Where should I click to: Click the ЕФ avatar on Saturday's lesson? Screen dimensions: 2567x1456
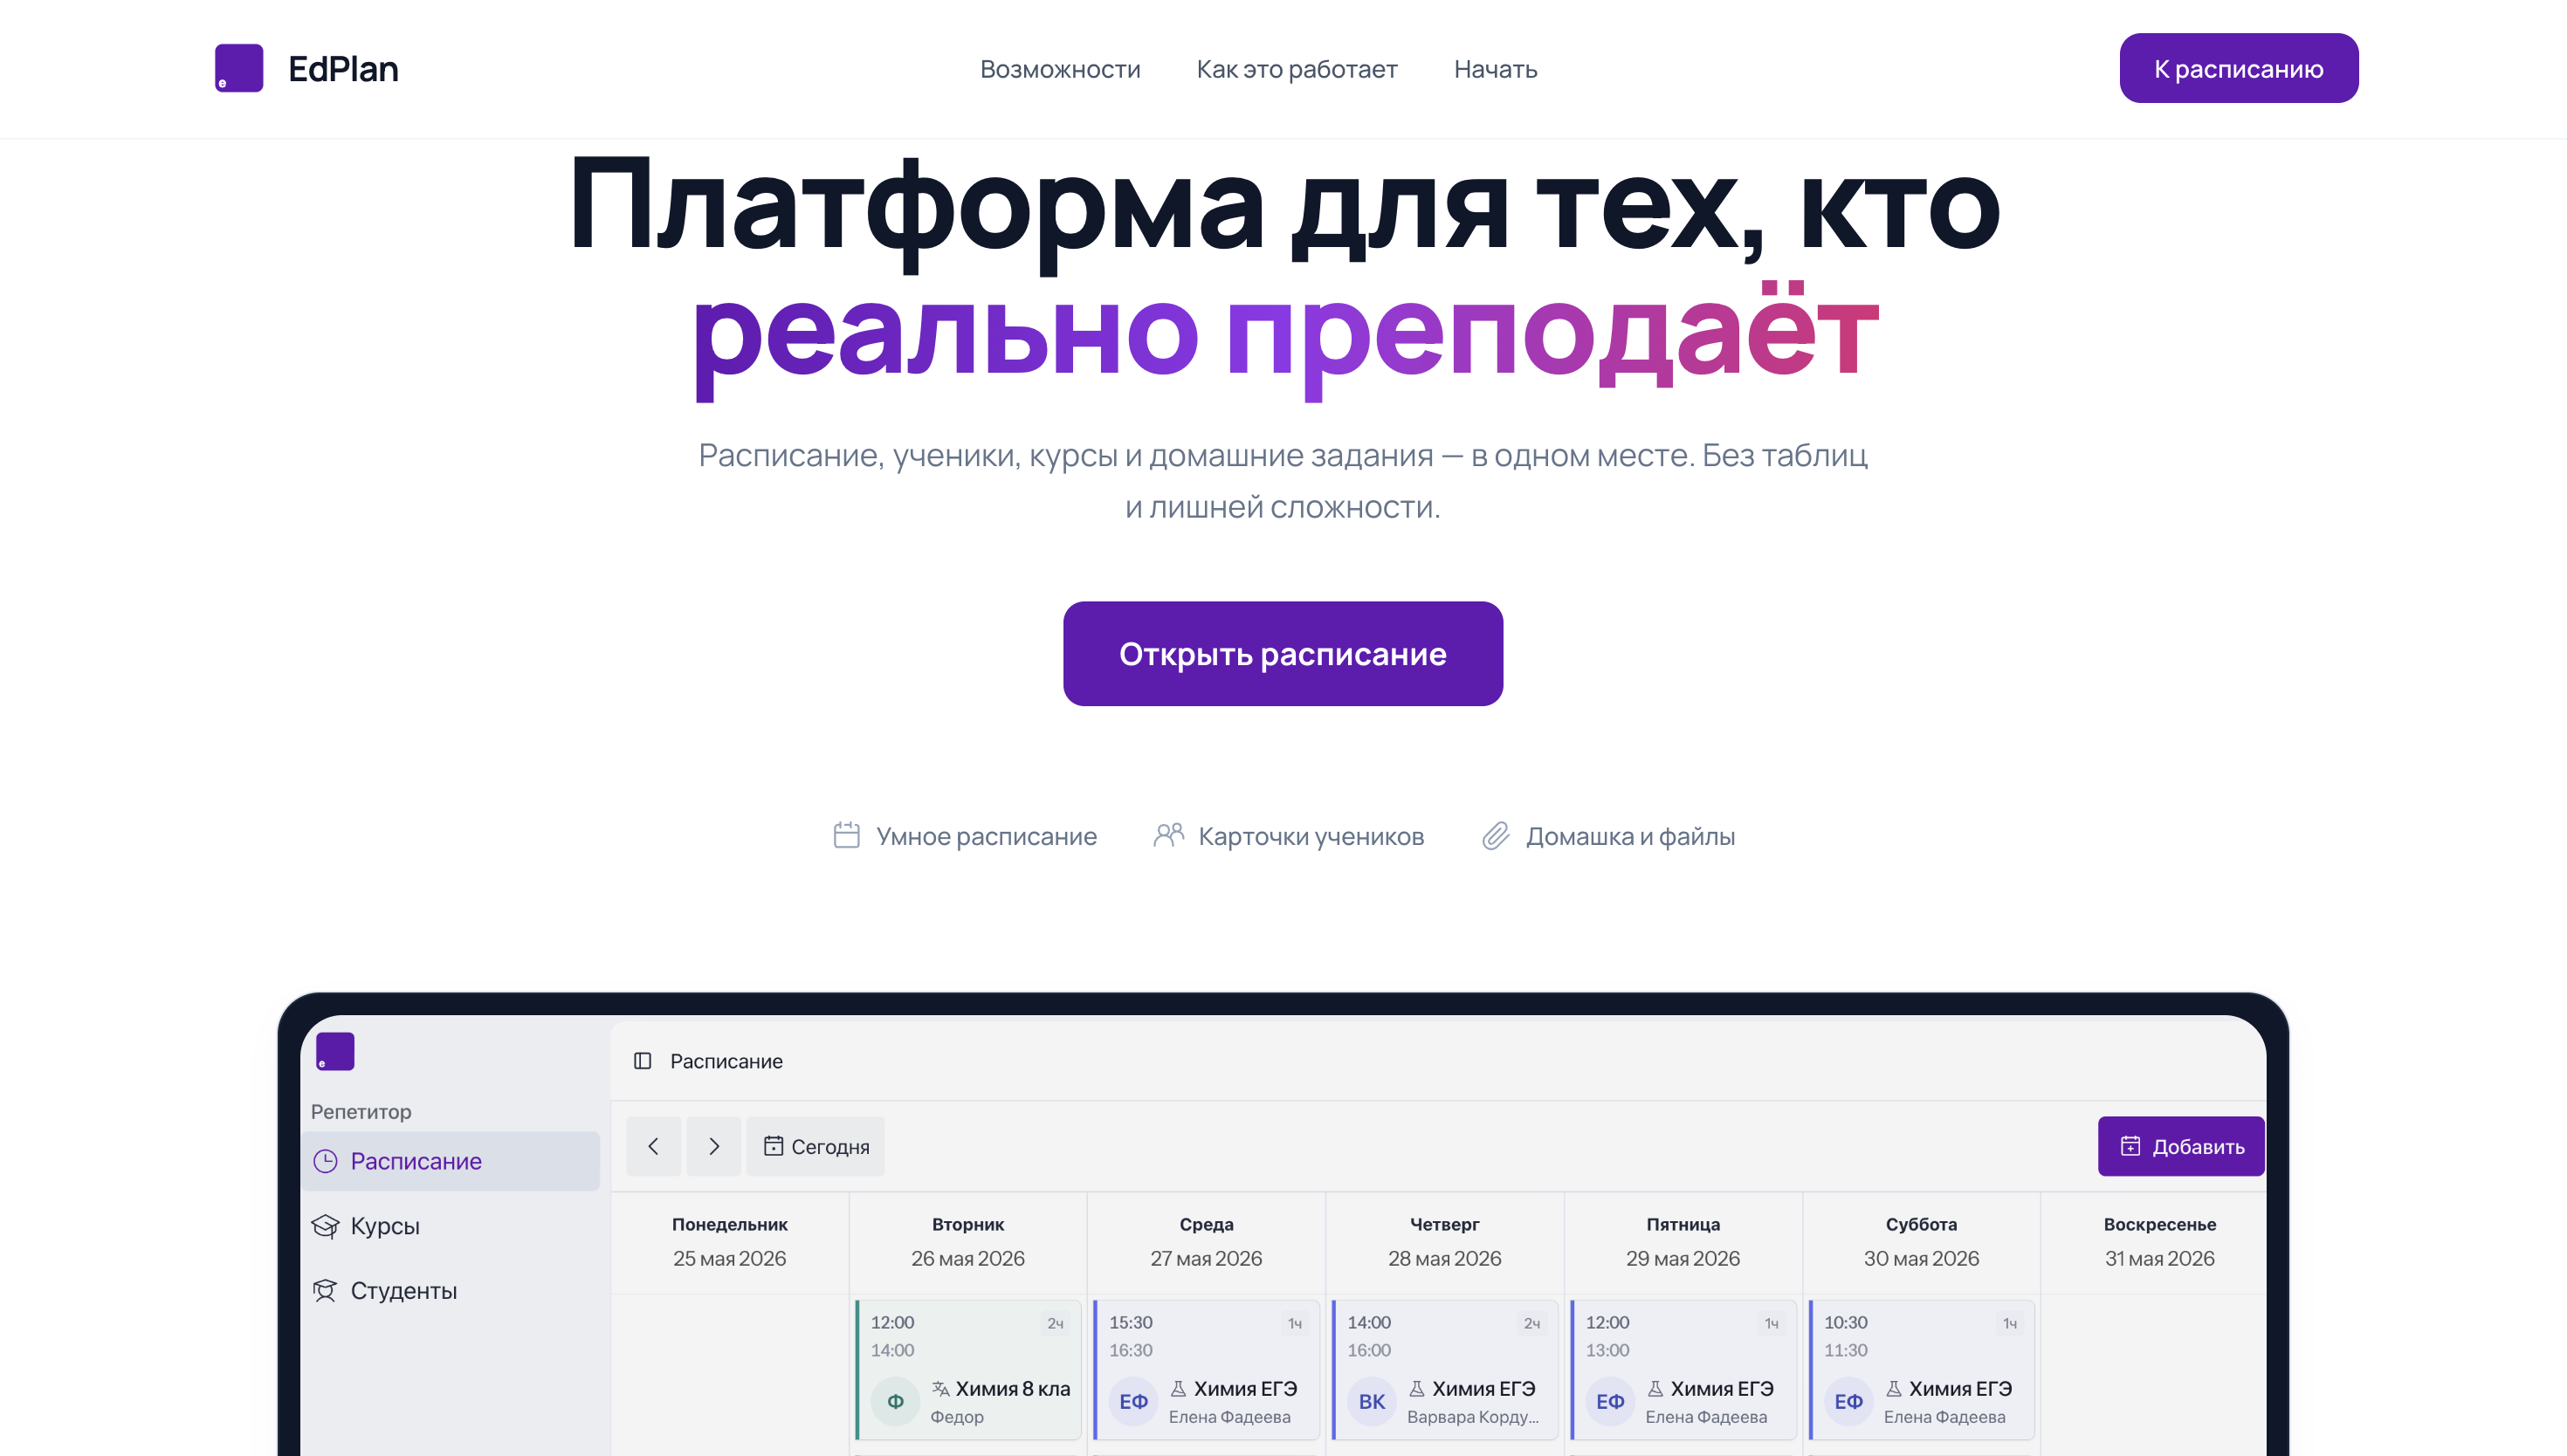tap(1848, 1402)
